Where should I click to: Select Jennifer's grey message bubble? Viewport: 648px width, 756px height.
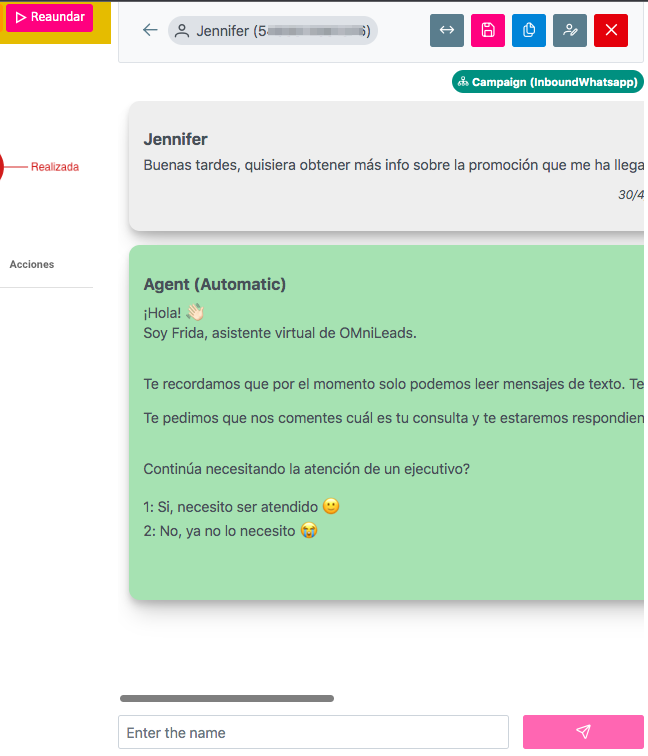click(x=390, y=166)
